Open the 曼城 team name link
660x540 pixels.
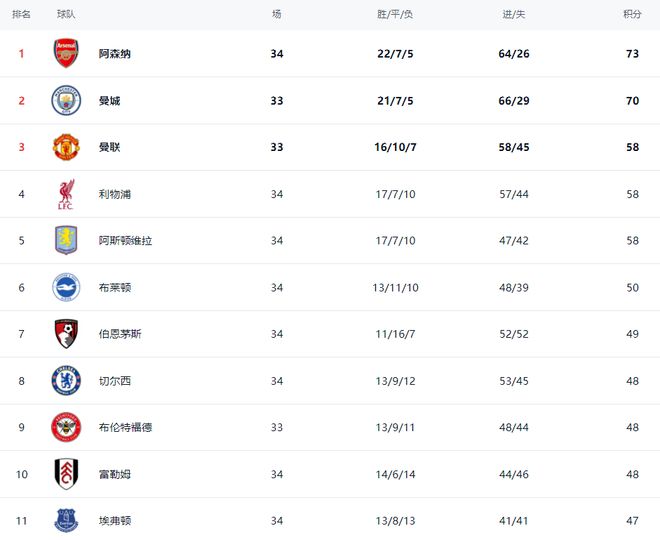109,101
